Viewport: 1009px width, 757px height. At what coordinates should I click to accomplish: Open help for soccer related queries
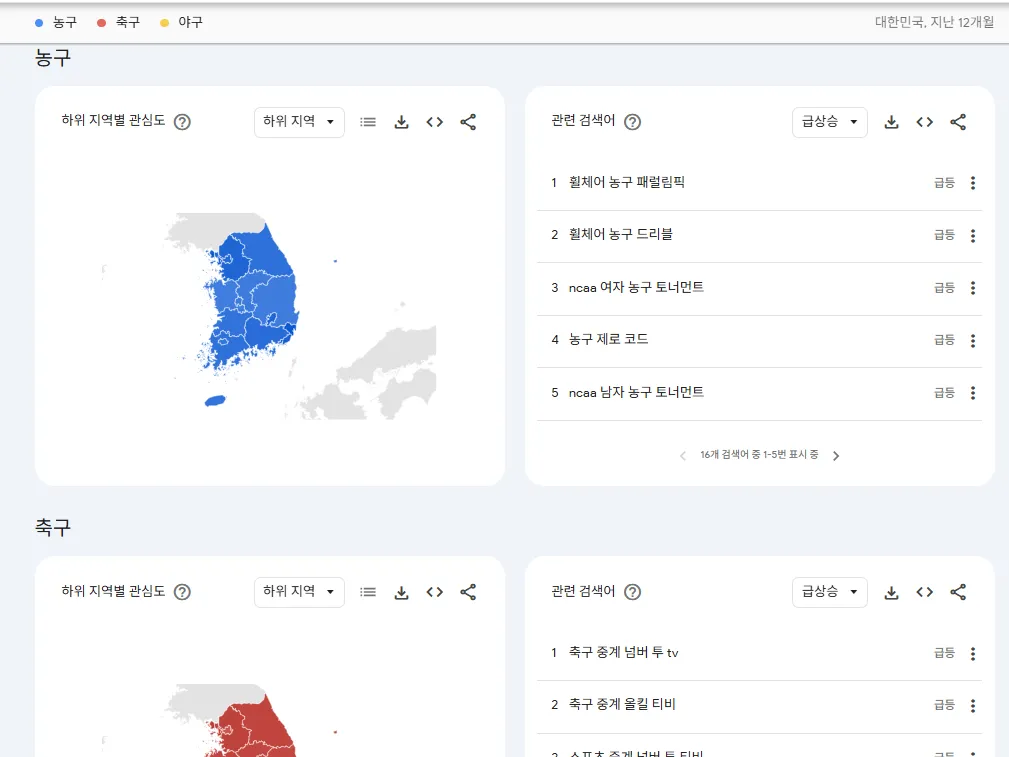[x=633, y=592]
